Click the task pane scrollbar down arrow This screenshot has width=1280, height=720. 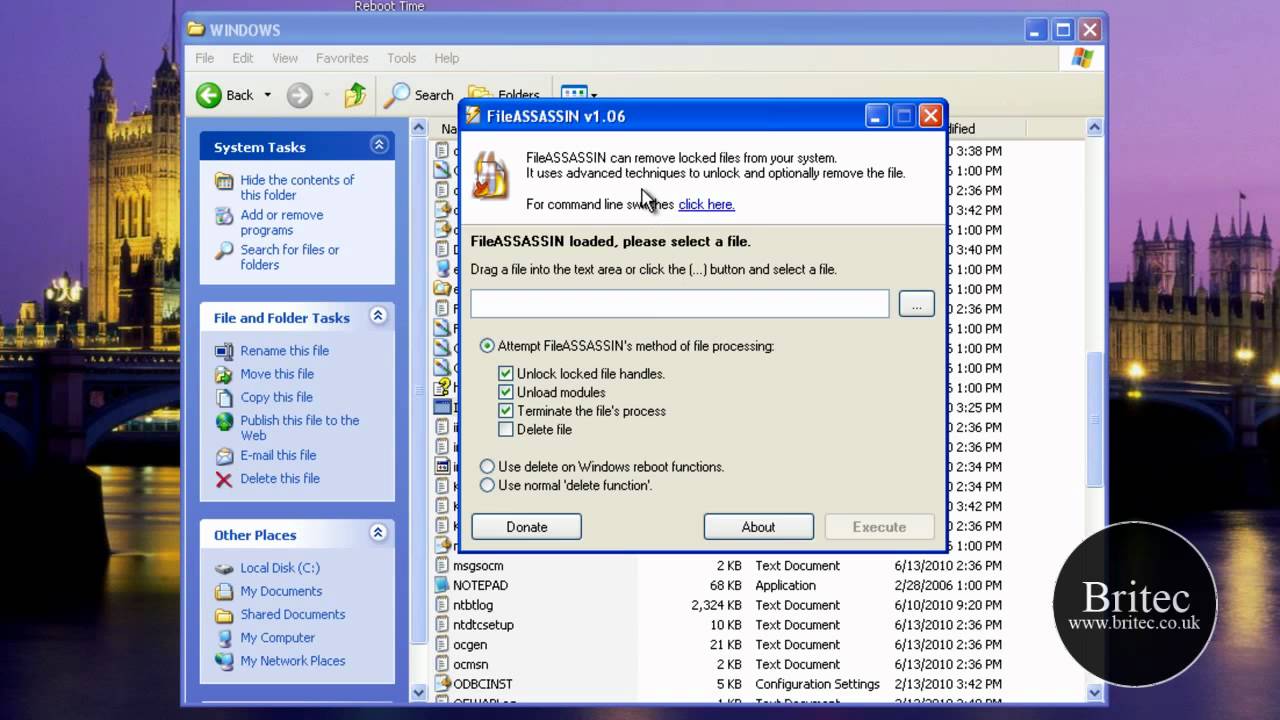click(419, 692)
